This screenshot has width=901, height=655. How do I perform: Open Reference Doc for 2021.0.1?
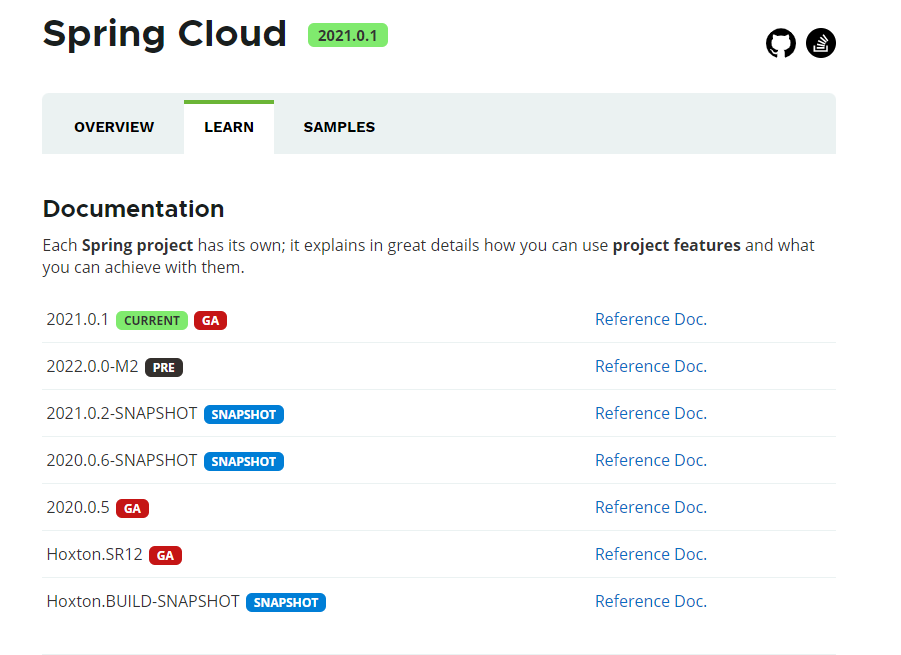point(650,319)
